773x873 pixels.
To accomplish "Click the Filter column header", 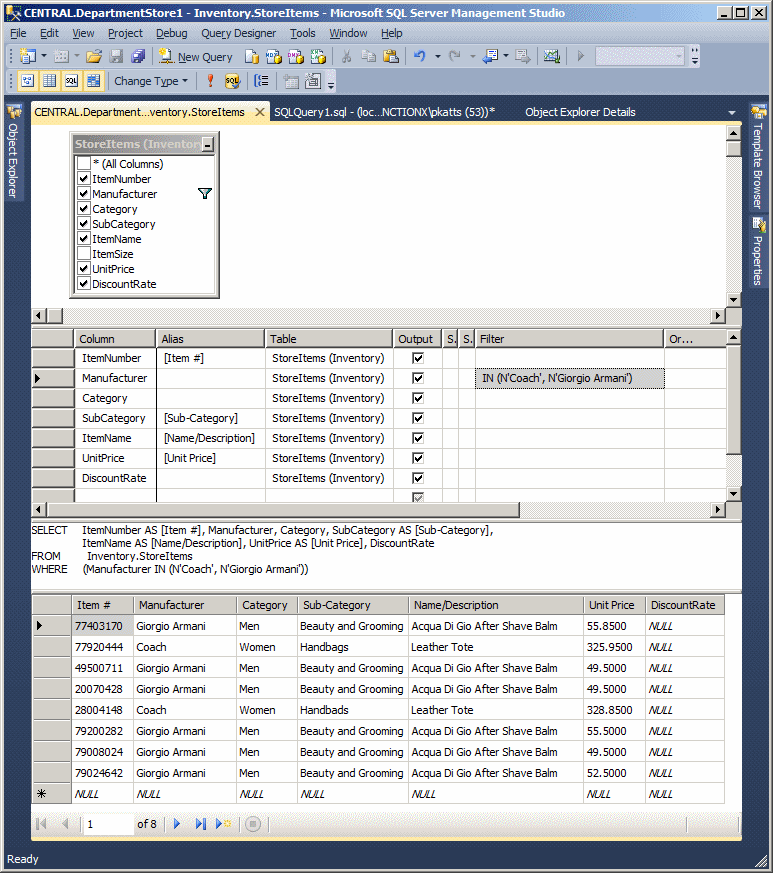I will pos(569,339).
